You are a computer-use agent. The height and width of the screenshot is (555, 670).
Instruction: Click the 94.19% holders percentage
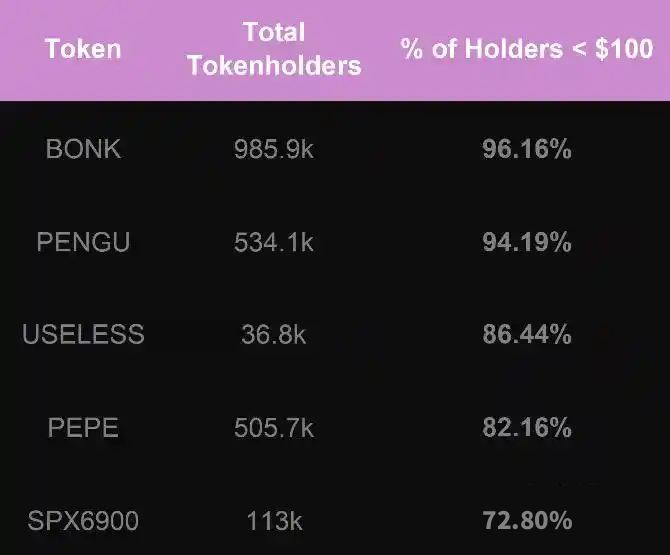(x=527, y=242)
